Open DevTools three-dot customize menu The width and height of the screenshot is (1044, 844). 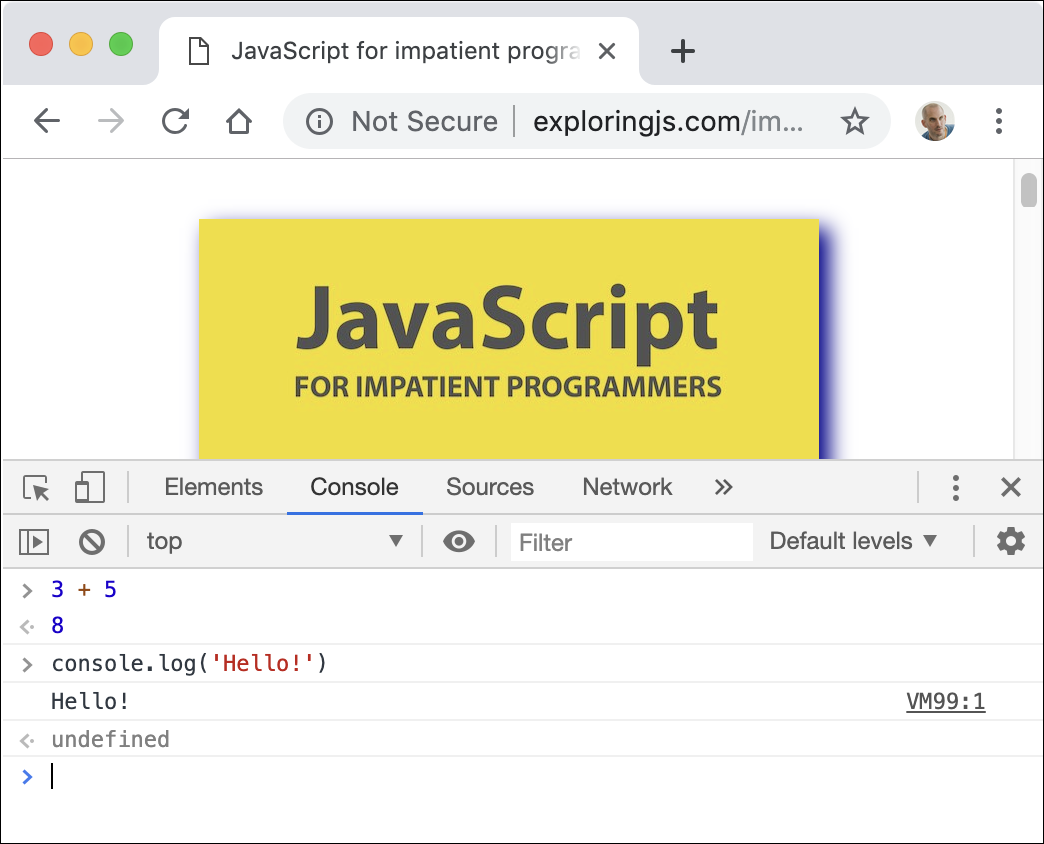(x=956, y=488)
